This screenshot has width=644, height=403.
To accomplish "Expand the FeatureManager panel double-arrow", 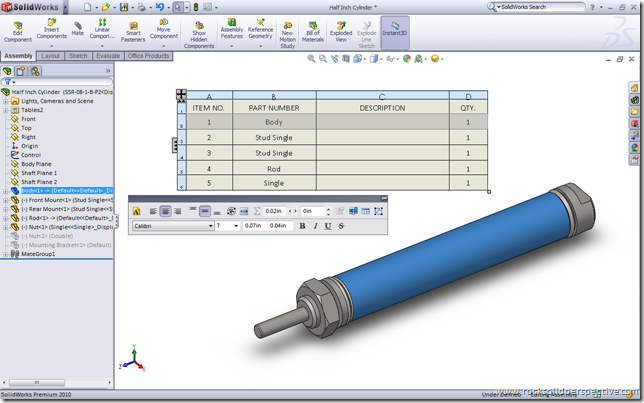I will (108, 71).
